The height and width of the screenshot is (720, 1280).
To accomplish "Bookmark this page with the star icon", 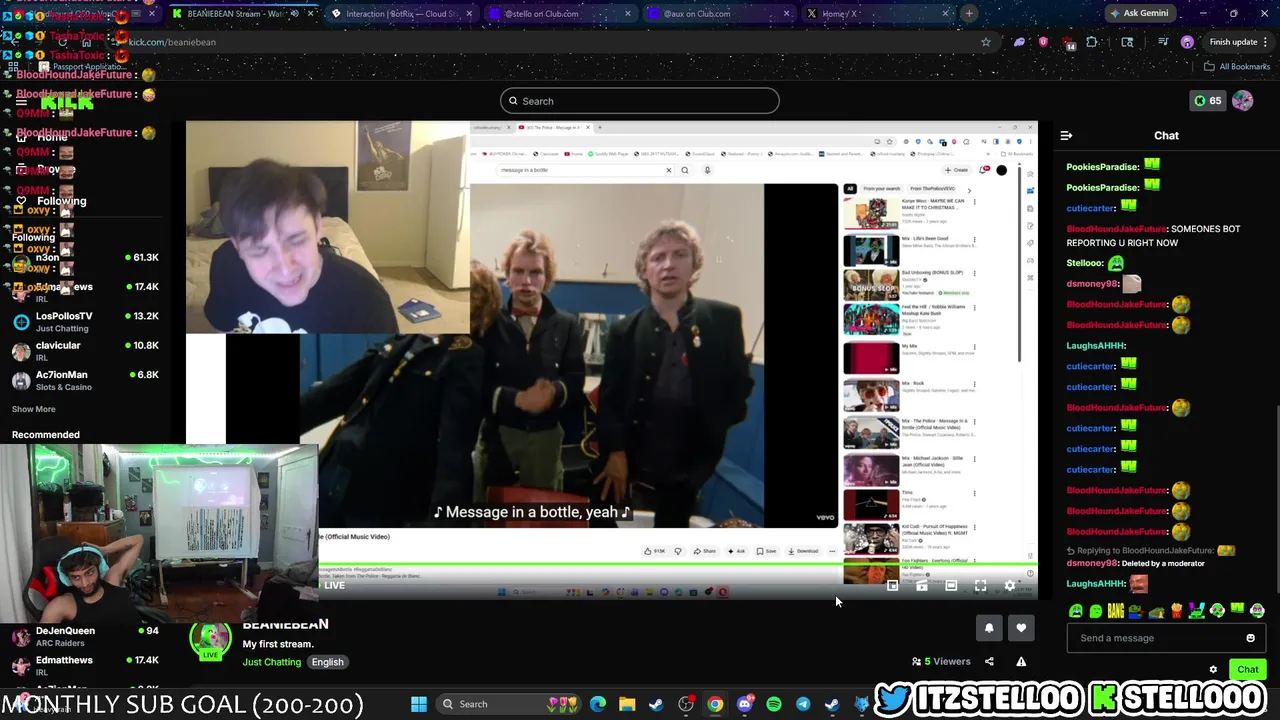I will point(986,42).
